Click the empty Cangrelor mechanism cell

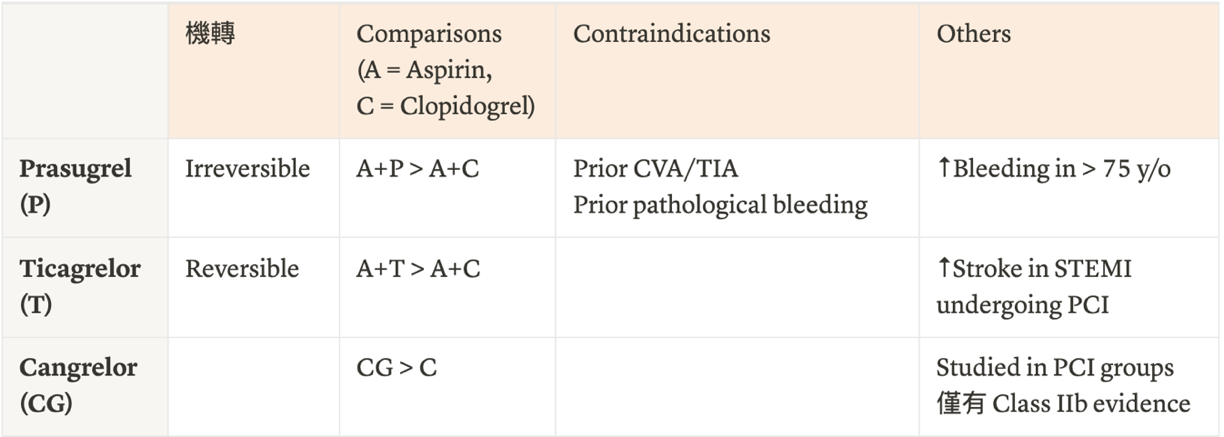pos(254,385)
